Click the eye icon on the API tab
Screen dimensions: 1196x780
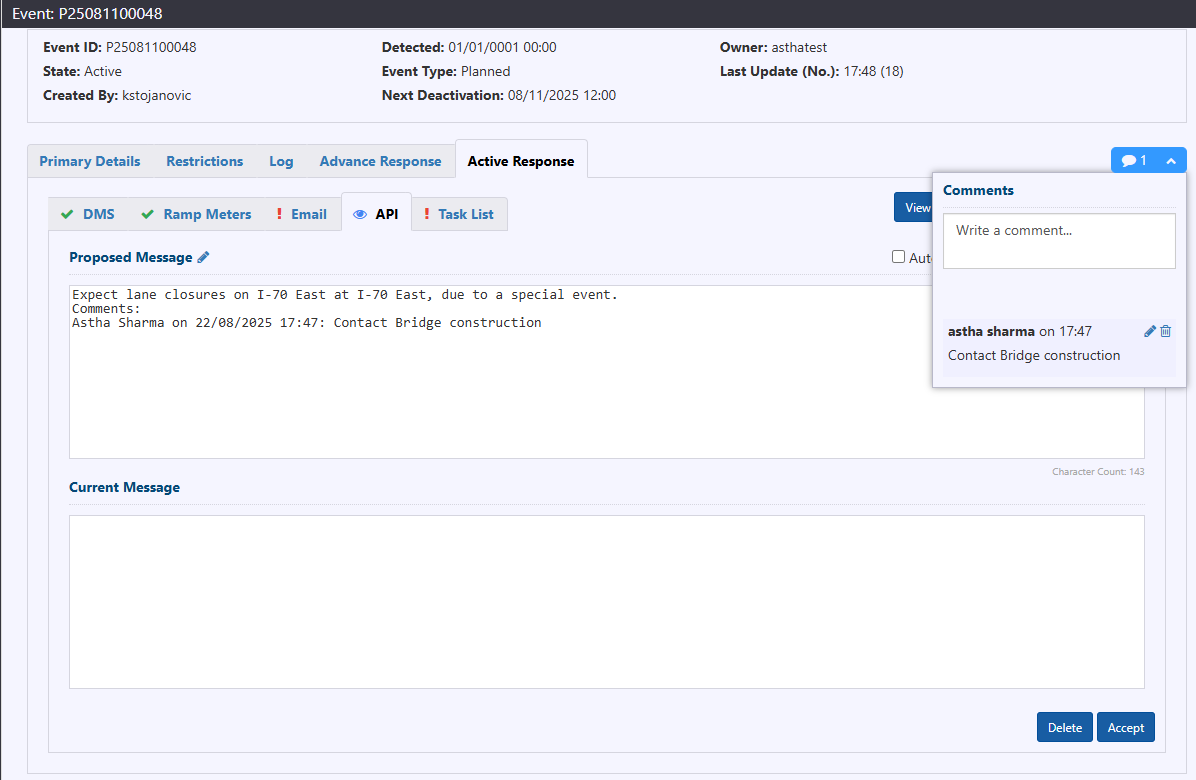coord(360,214)
